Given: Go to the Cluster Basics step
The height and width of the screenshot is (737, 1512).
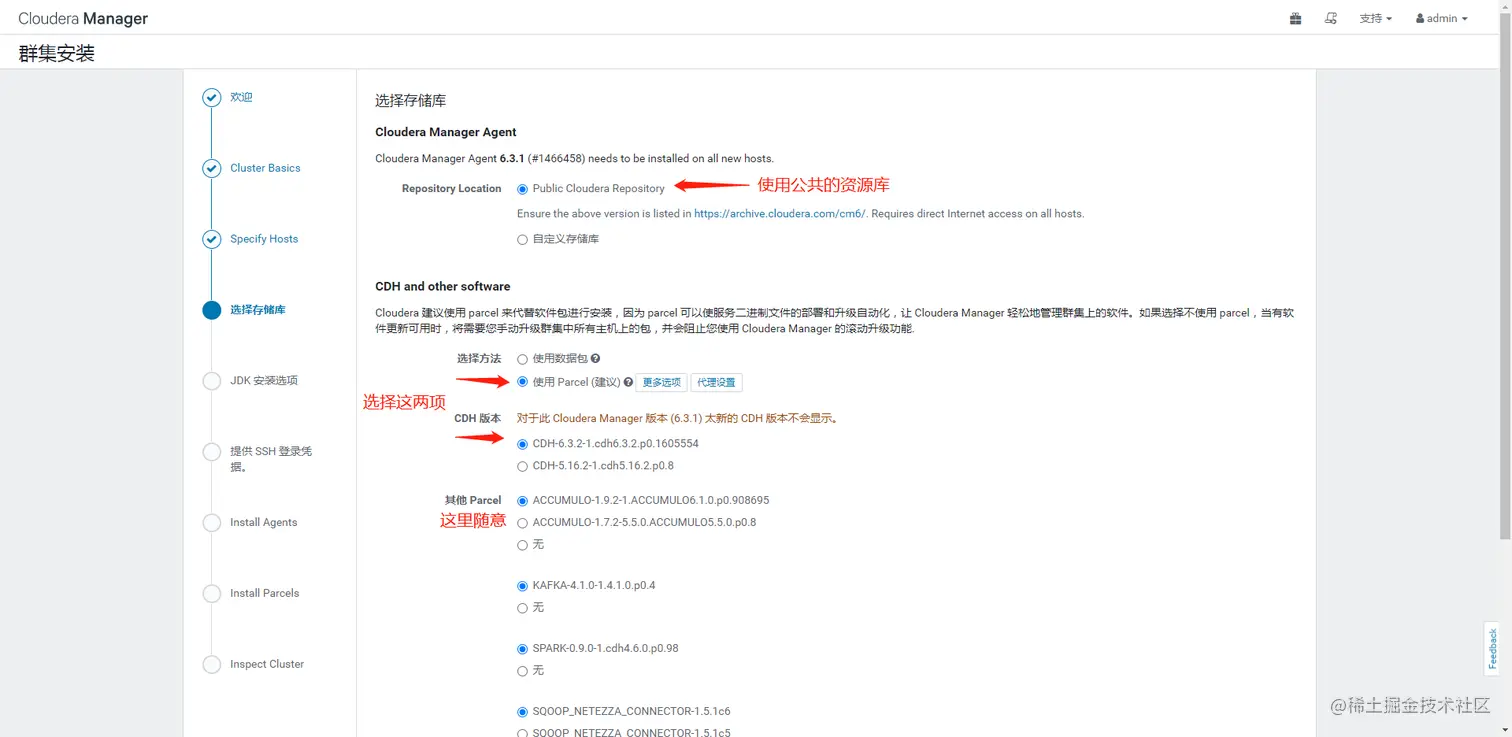Looking at the screenshot, I should (265, 168).
